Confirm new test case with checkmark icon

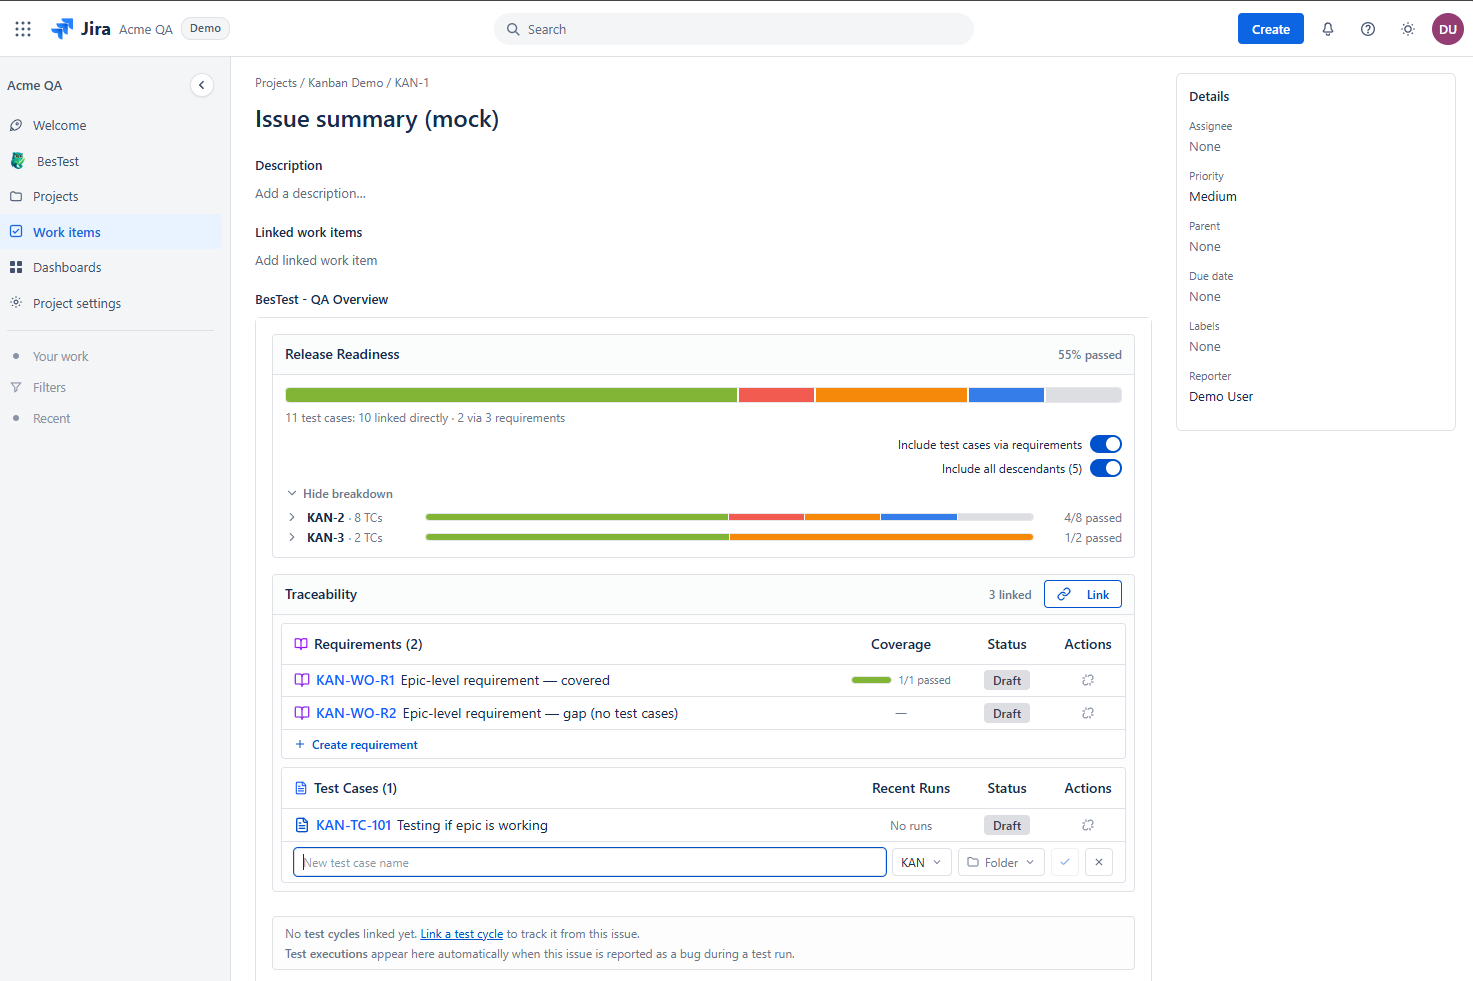1065,862
